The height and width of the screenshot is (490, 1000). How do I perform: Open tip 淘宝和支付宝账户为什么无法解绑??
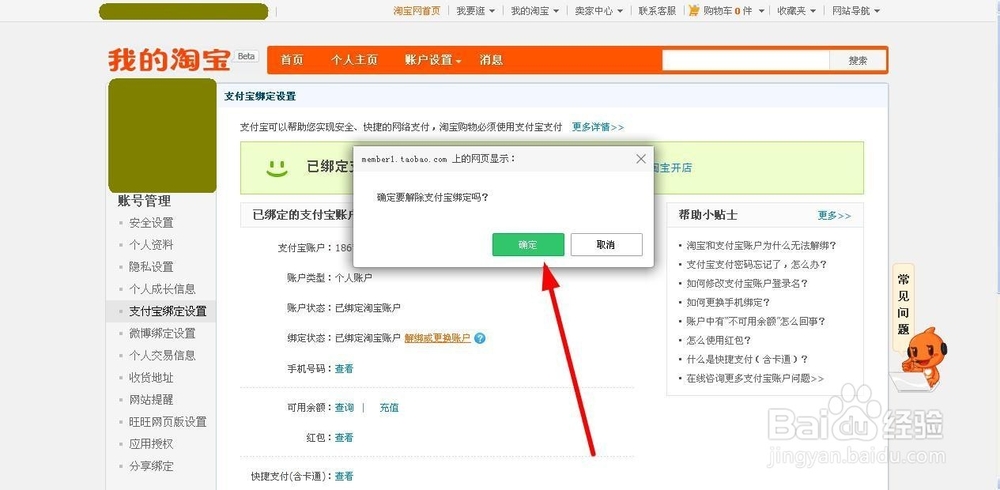761,246
